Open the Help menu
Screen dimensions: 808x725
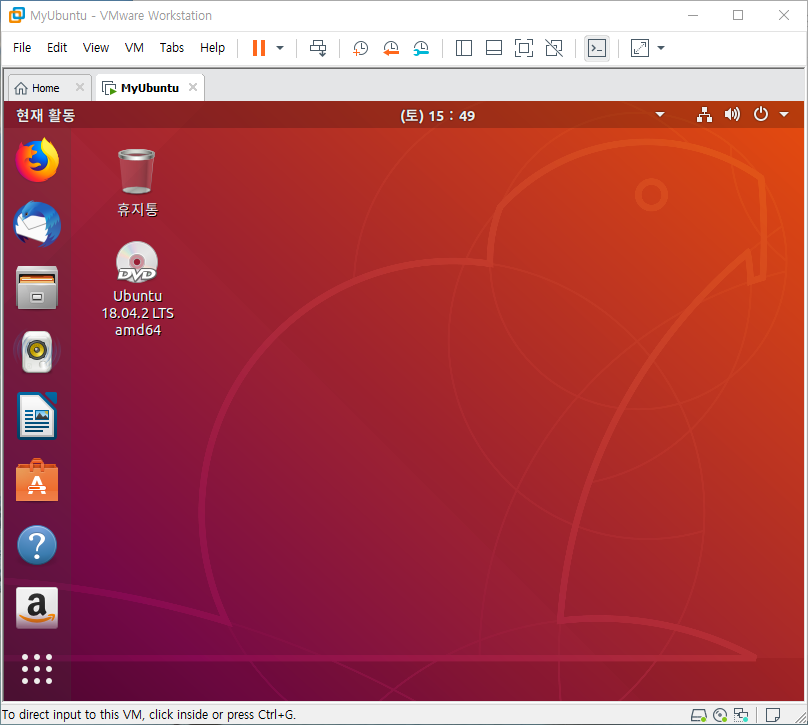pos(212,47)
